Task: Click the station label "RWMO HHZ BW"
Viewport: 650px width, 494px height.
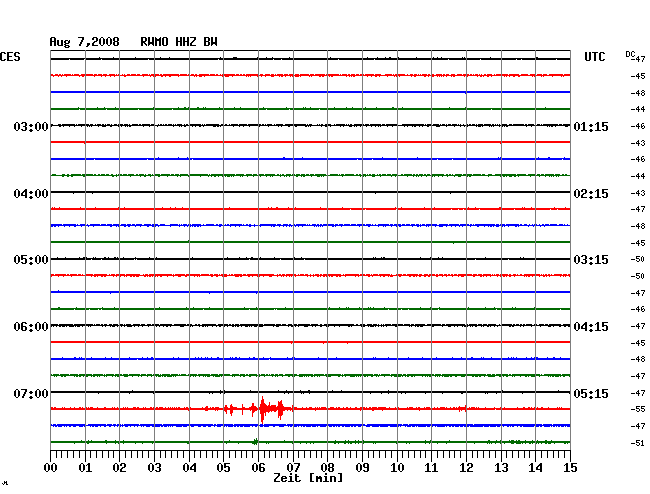Action: point(179,42)
